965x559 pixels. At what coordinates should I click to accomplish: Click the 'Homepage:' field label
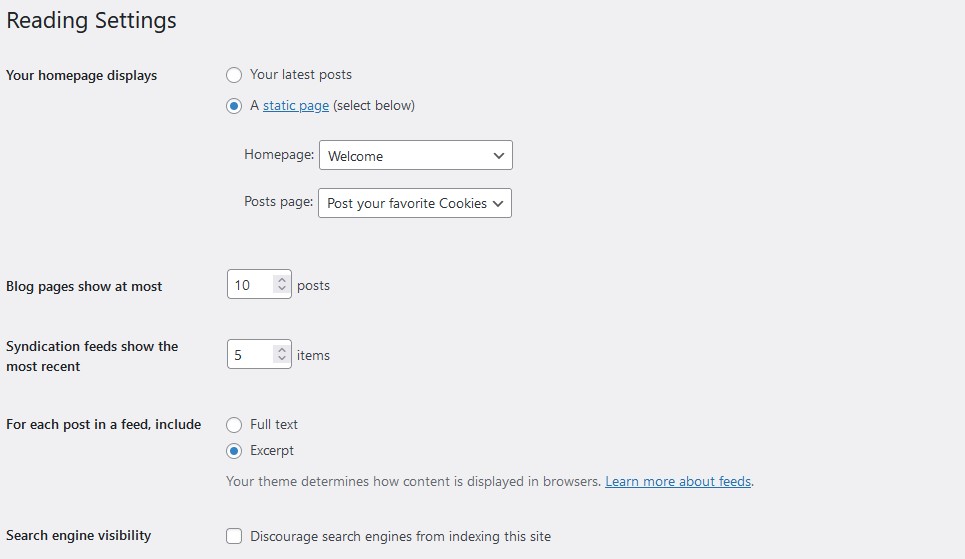pos(279,155)
